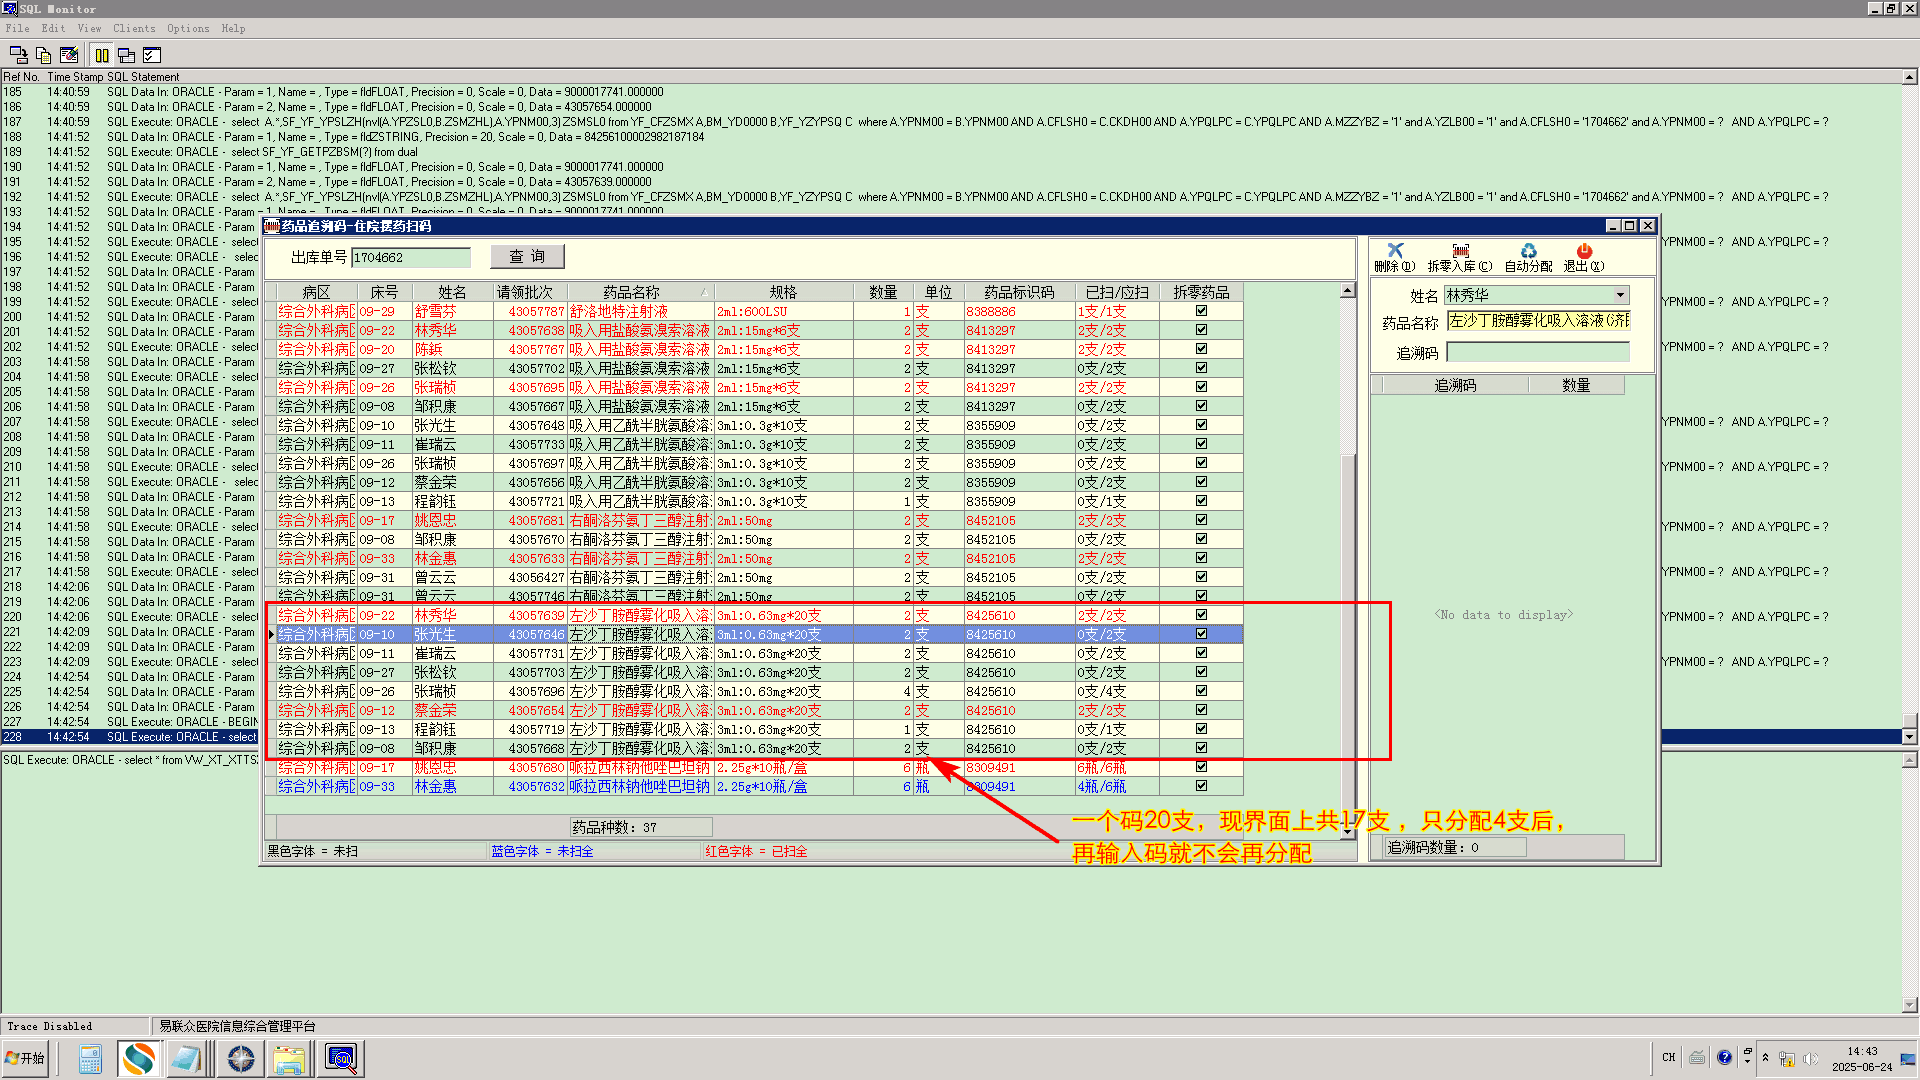Click the 拆零入库 barcode icon
This screenshot has width=1920, height=1080.
1460,251
